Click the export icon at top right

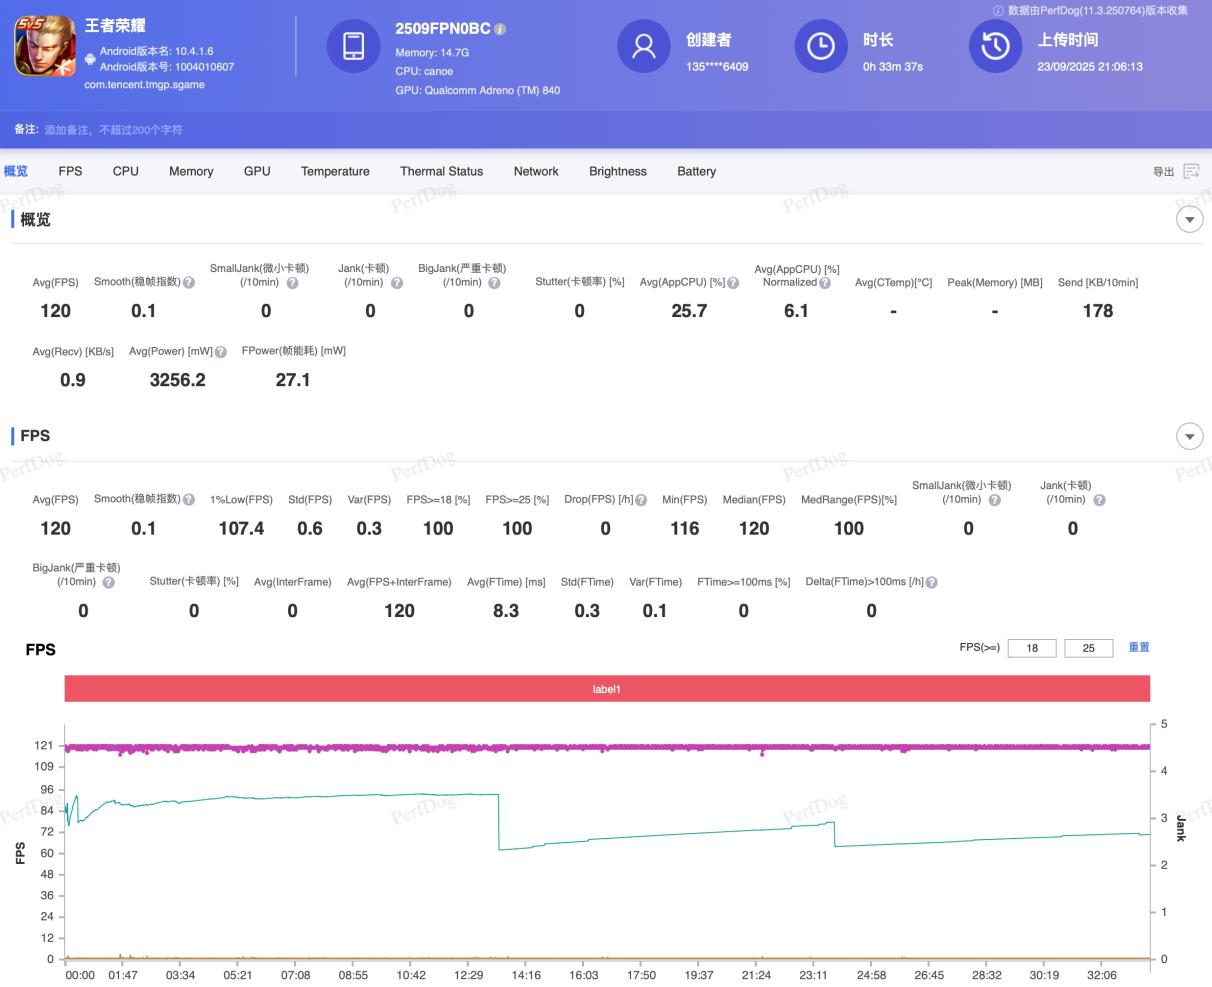1191,171
